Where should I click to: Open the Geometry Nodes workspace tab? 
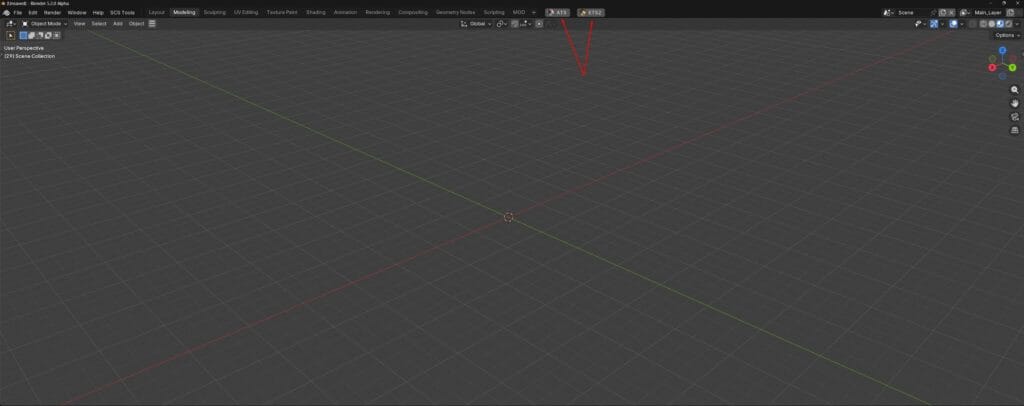tap(456, 12)
